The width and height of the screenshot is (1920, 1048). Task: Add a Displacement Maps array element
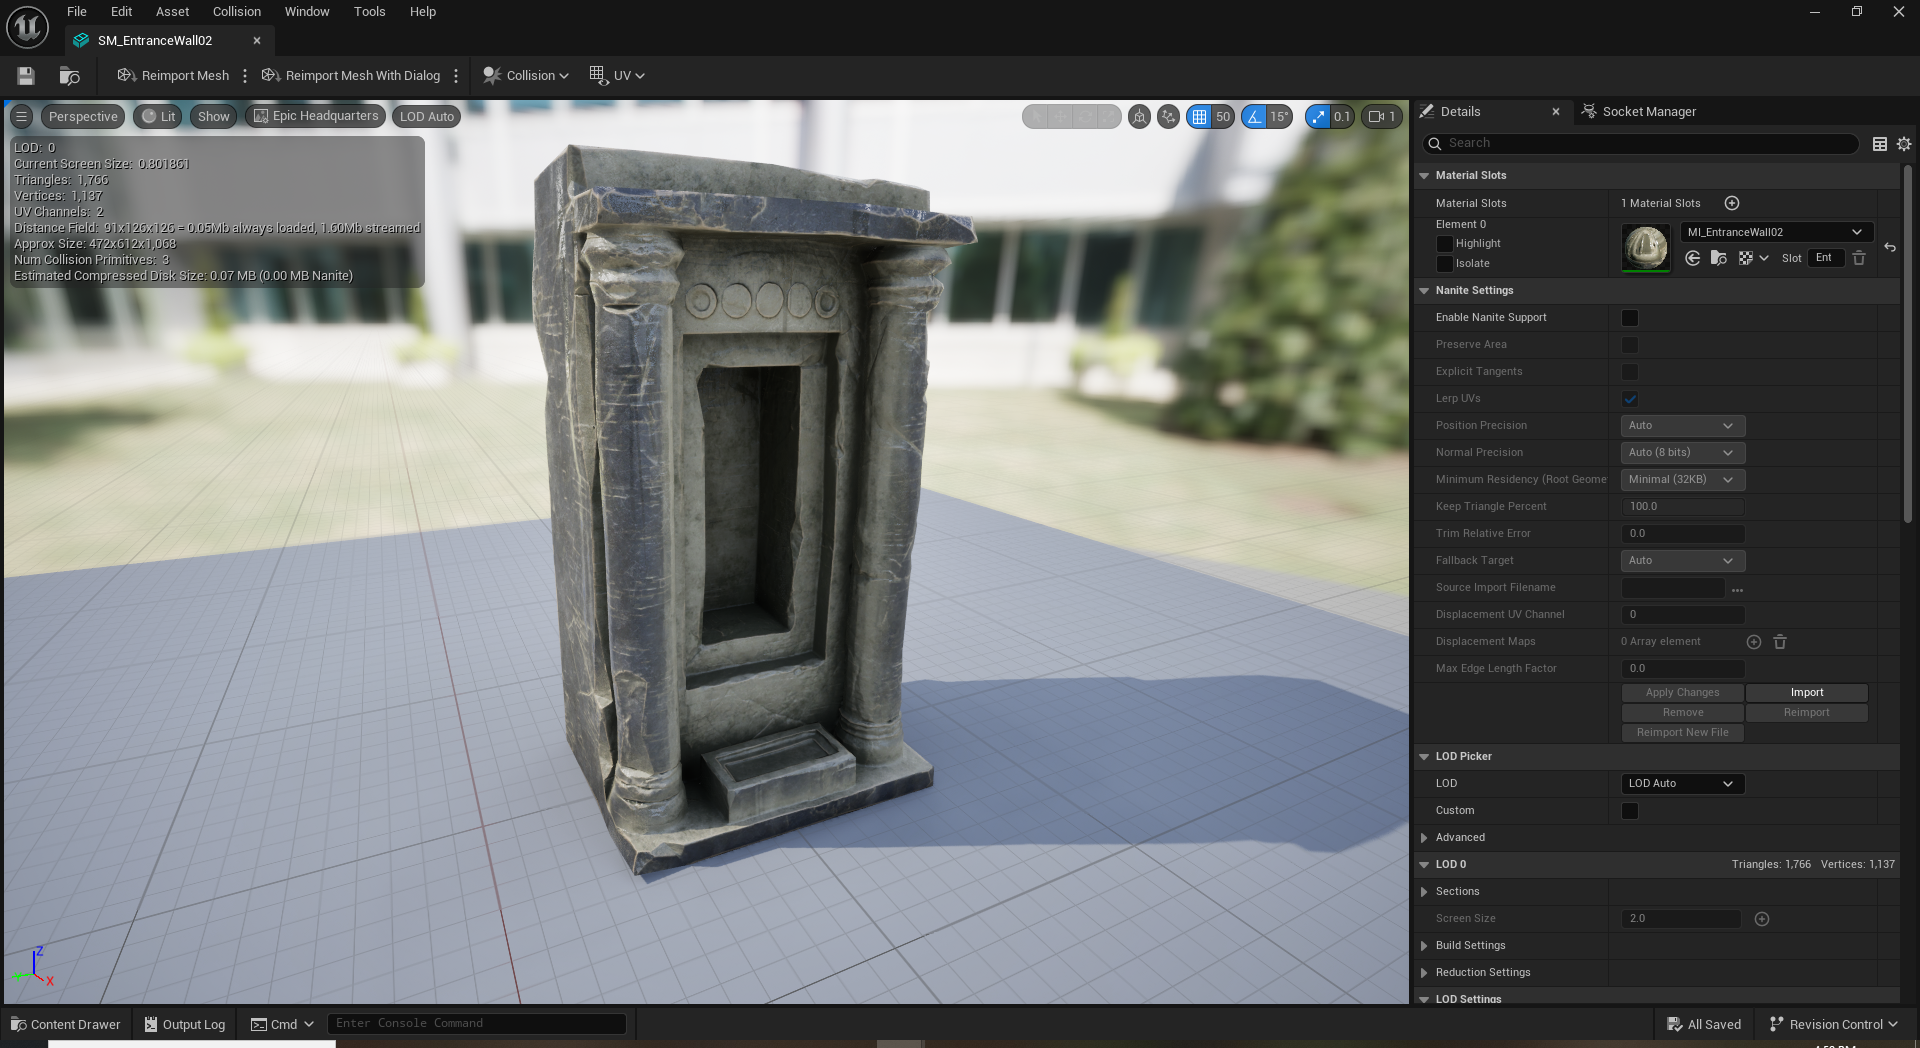click(1754, 642)
